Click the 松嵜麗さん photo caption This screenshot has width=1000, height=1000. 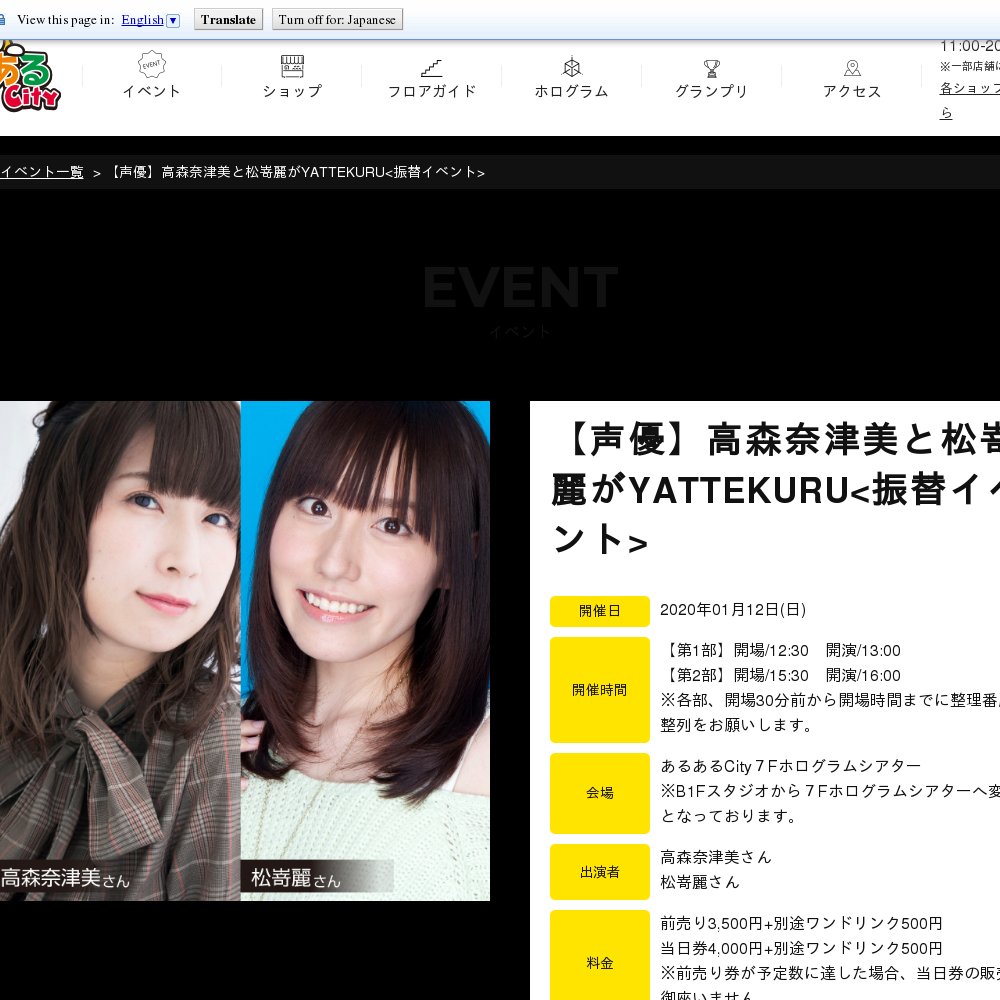coord(296,878)
